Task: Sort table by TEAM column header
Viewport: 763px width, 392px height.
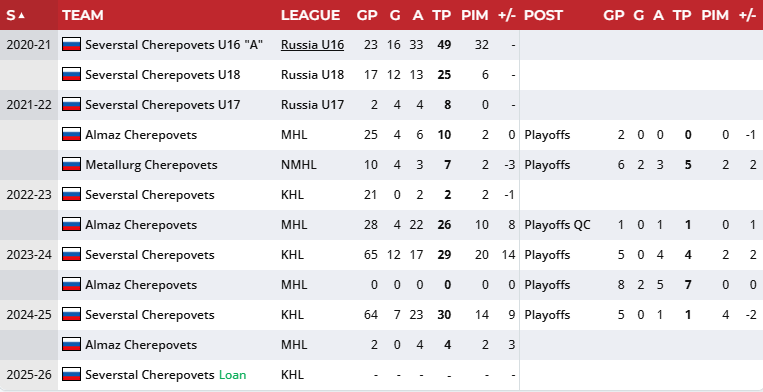Action: pos(83,15)
